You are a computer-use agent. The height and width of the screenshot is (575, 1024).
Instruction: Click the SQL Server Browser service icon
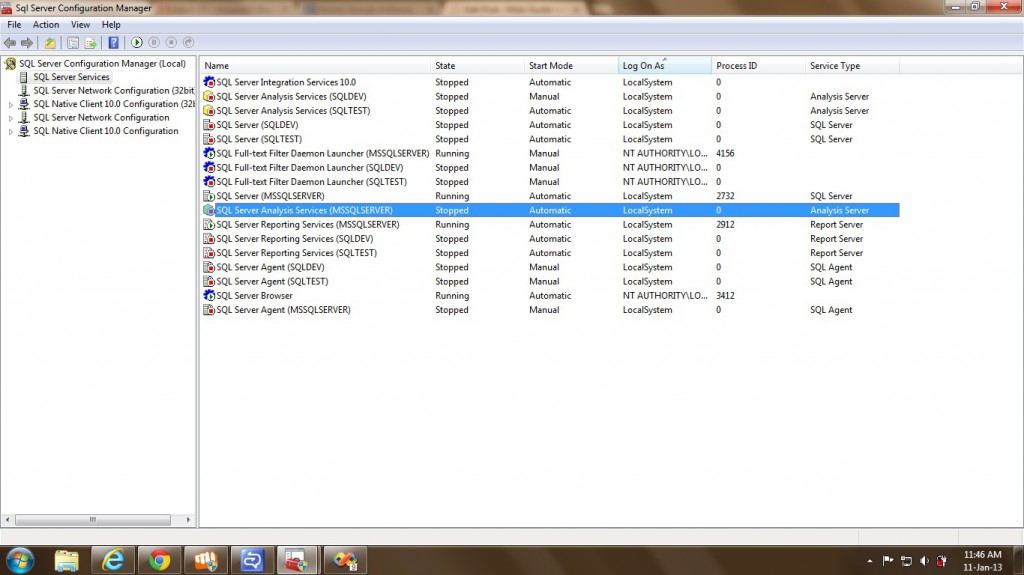(x=209, y=296)
